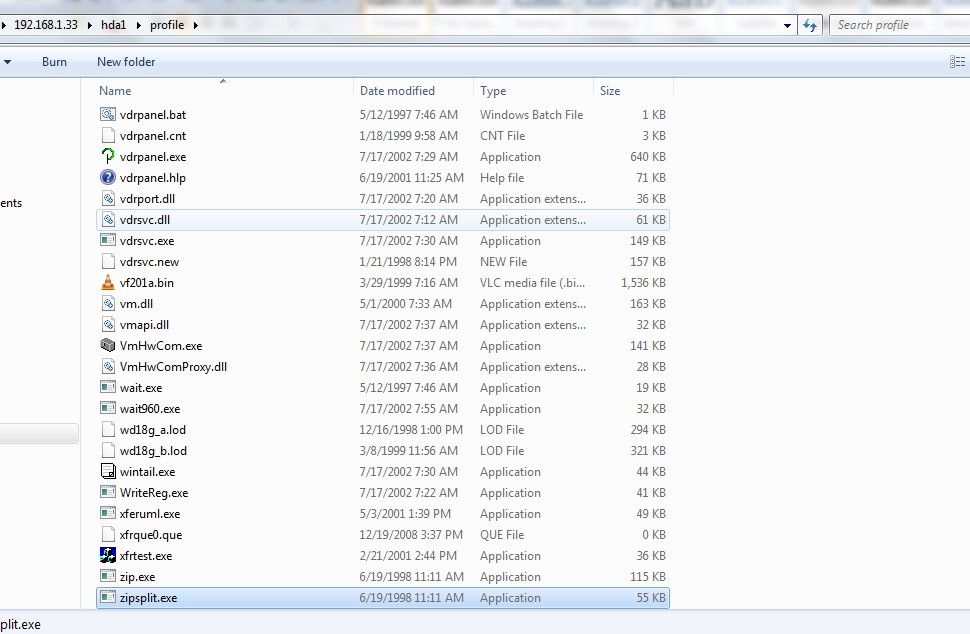
Task: Click the help icon of vdrpanel.hlp
Action: 108,178
